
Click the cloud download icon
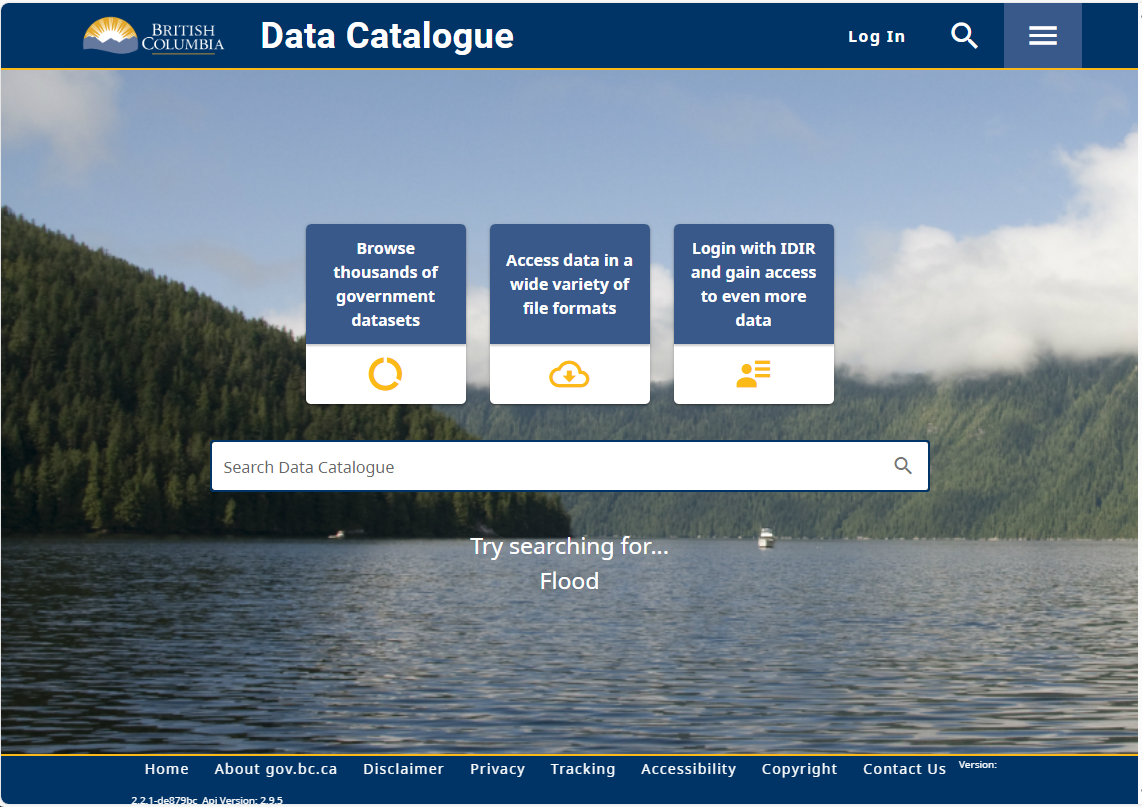(569, 375)
